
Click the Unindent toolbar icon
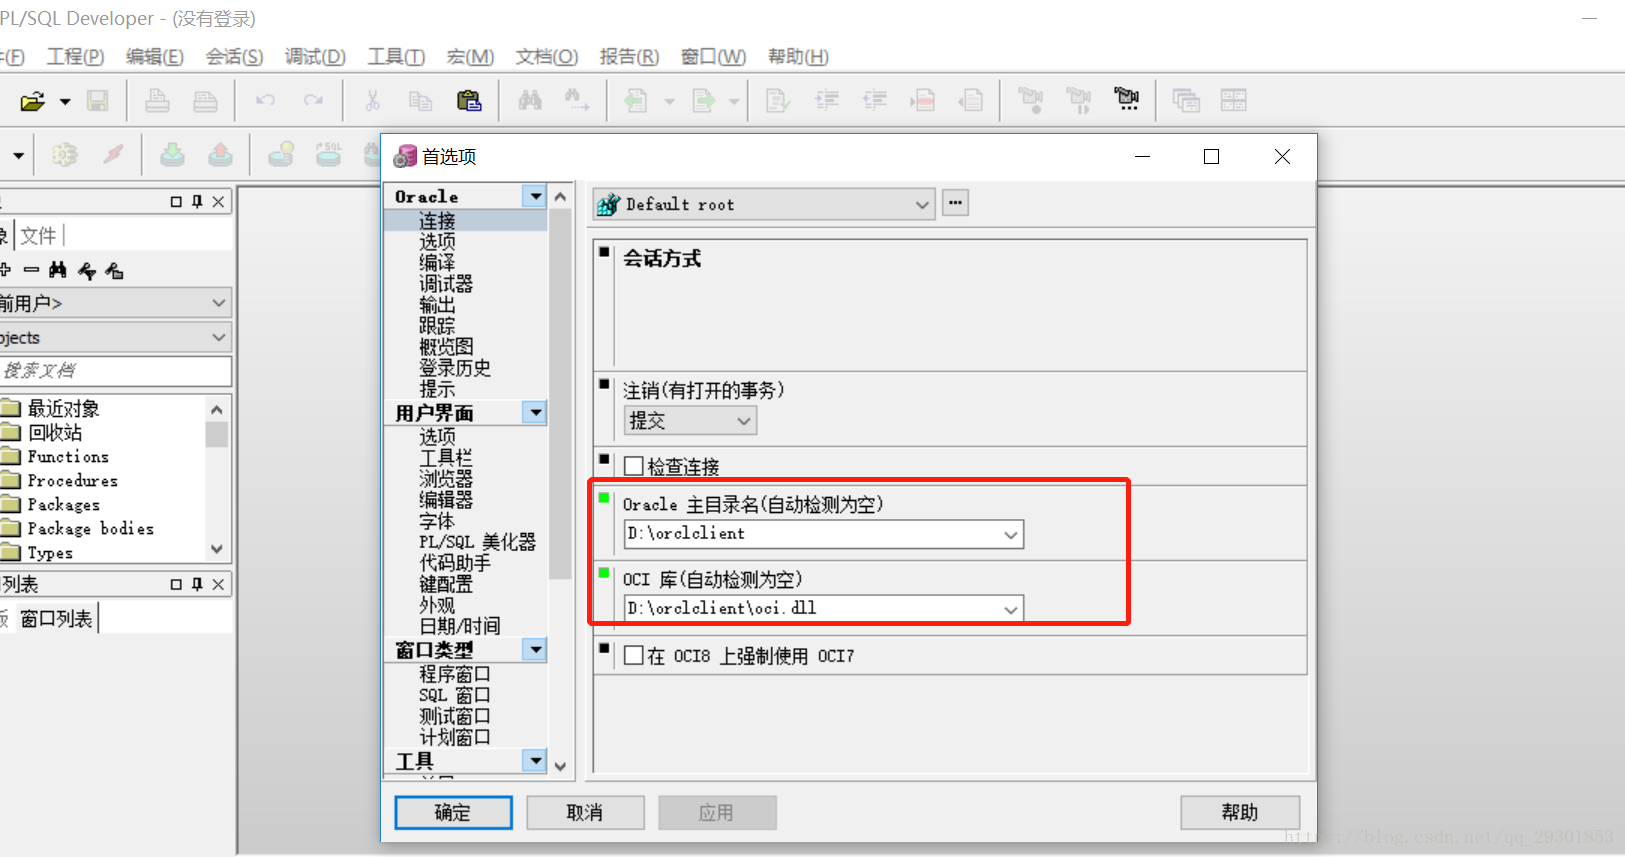(875, 101)
